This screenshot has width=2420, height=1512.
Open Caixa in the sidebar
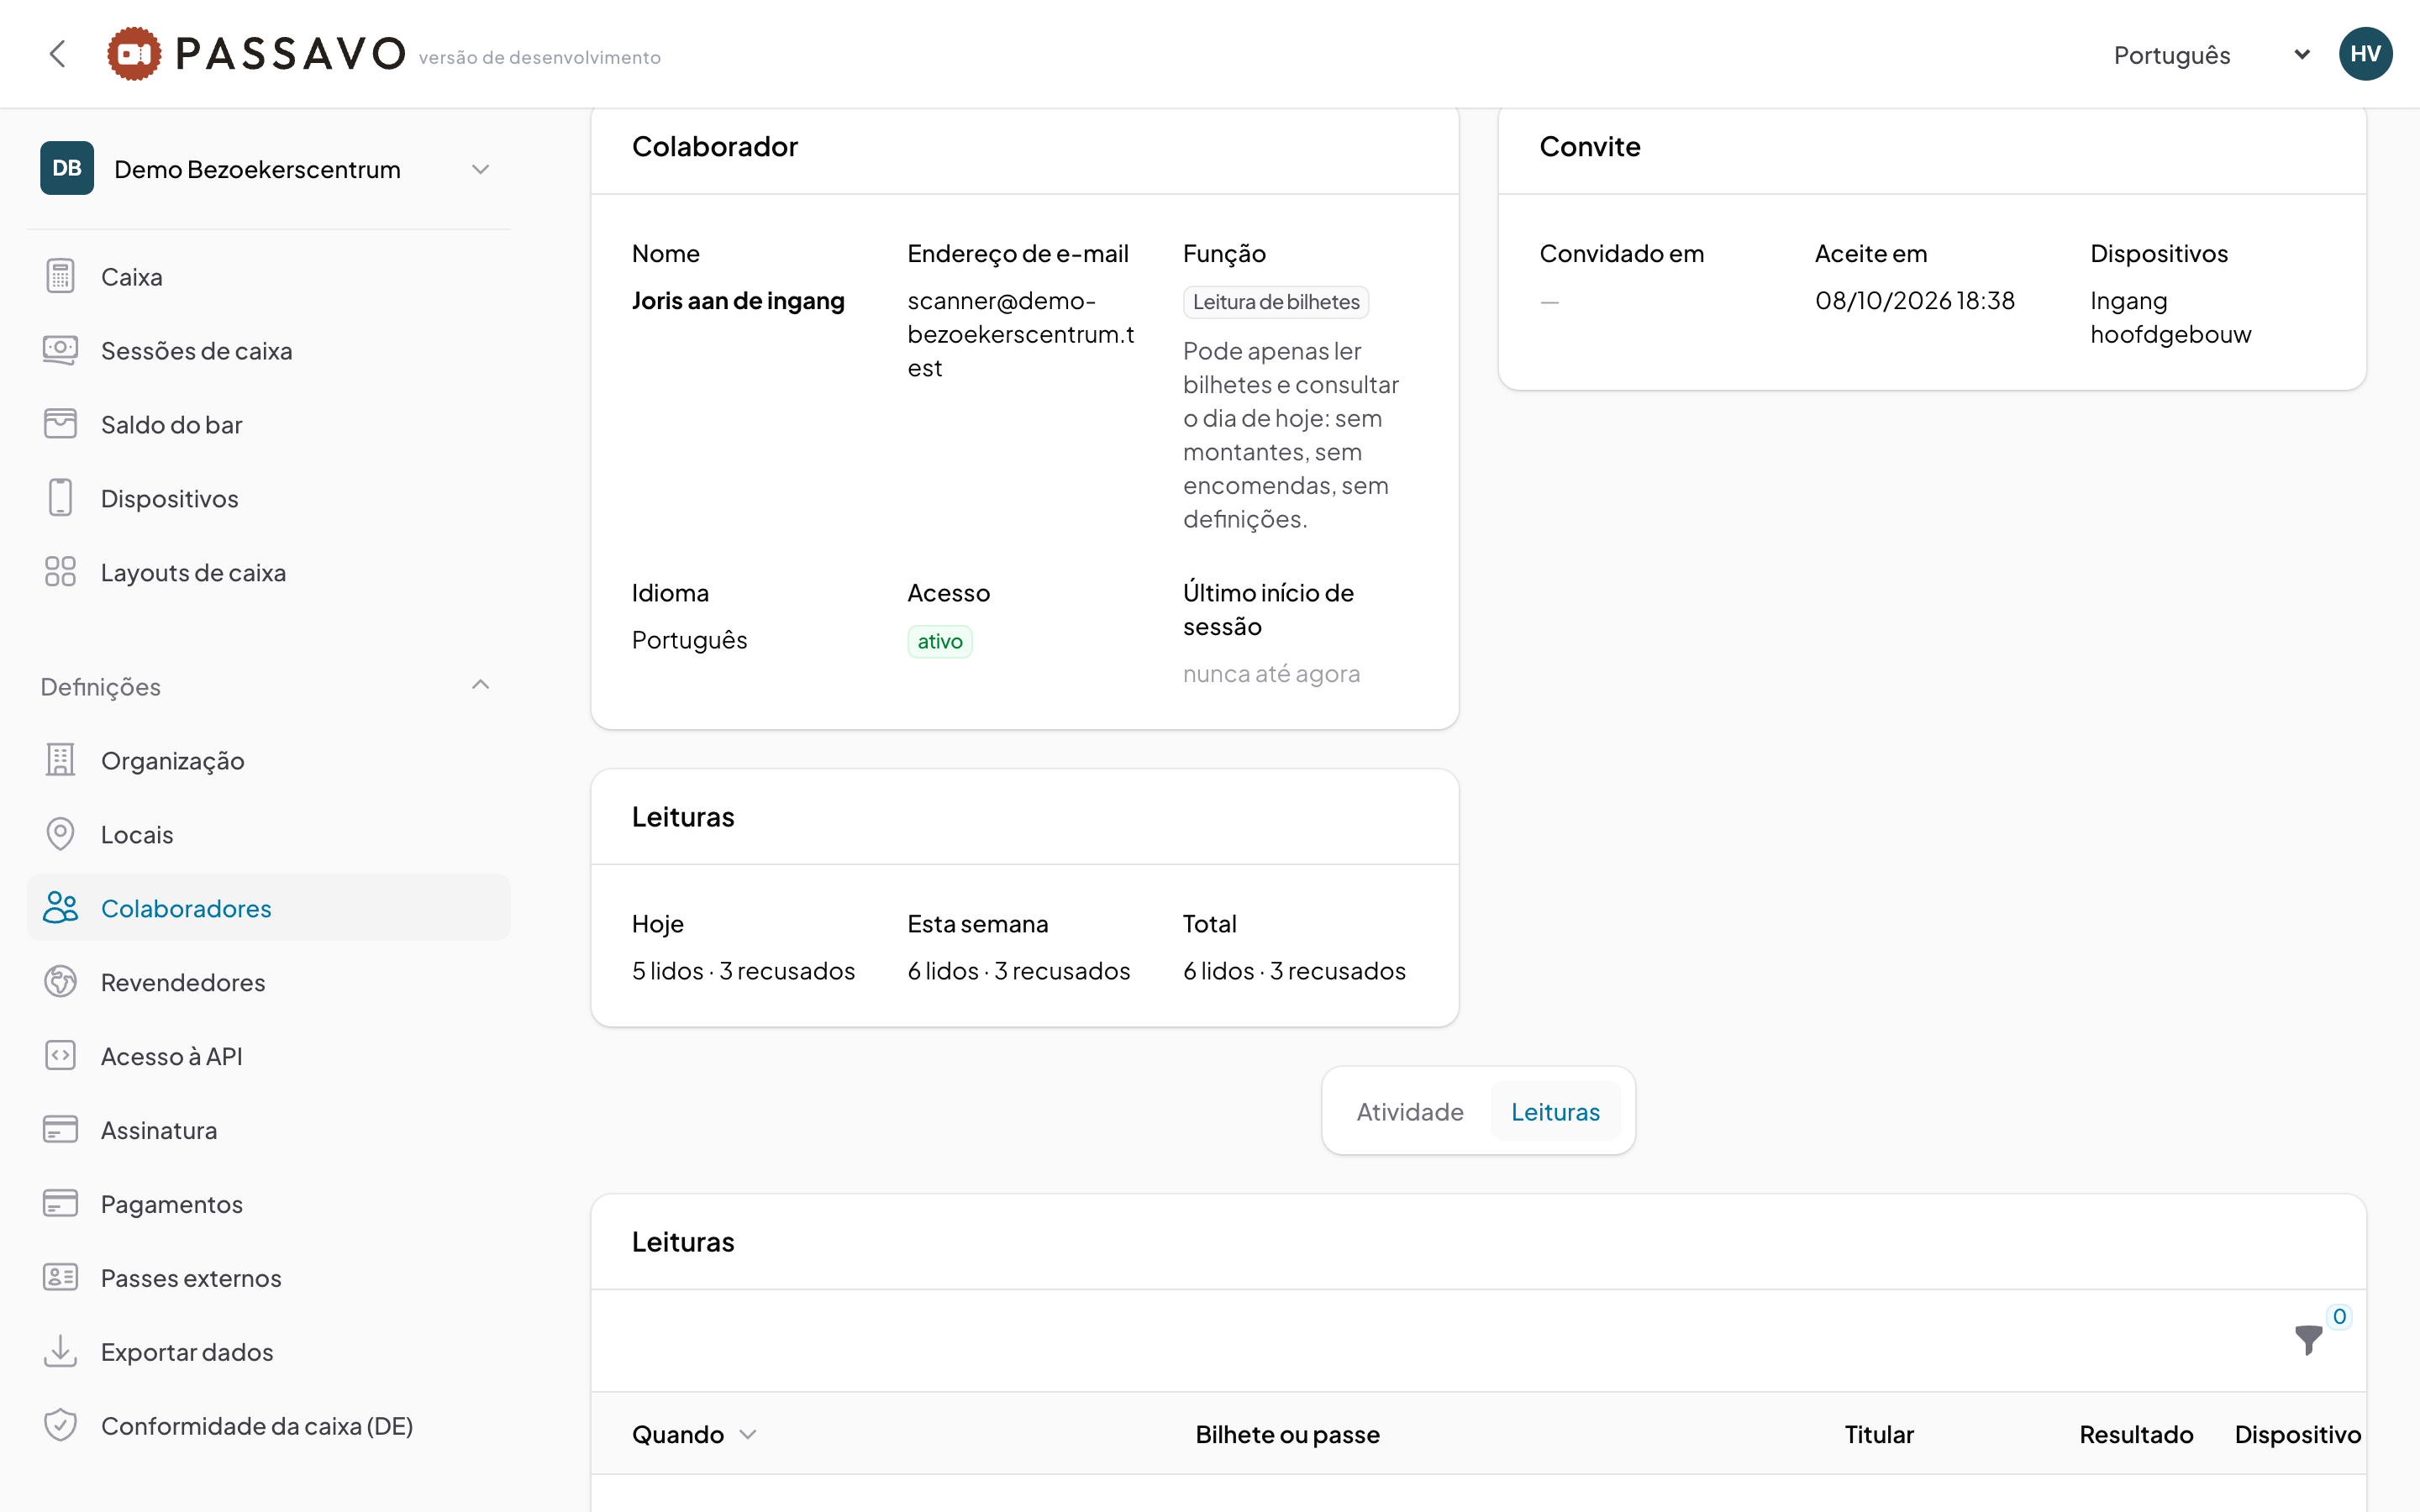click(x=269, y=277)
